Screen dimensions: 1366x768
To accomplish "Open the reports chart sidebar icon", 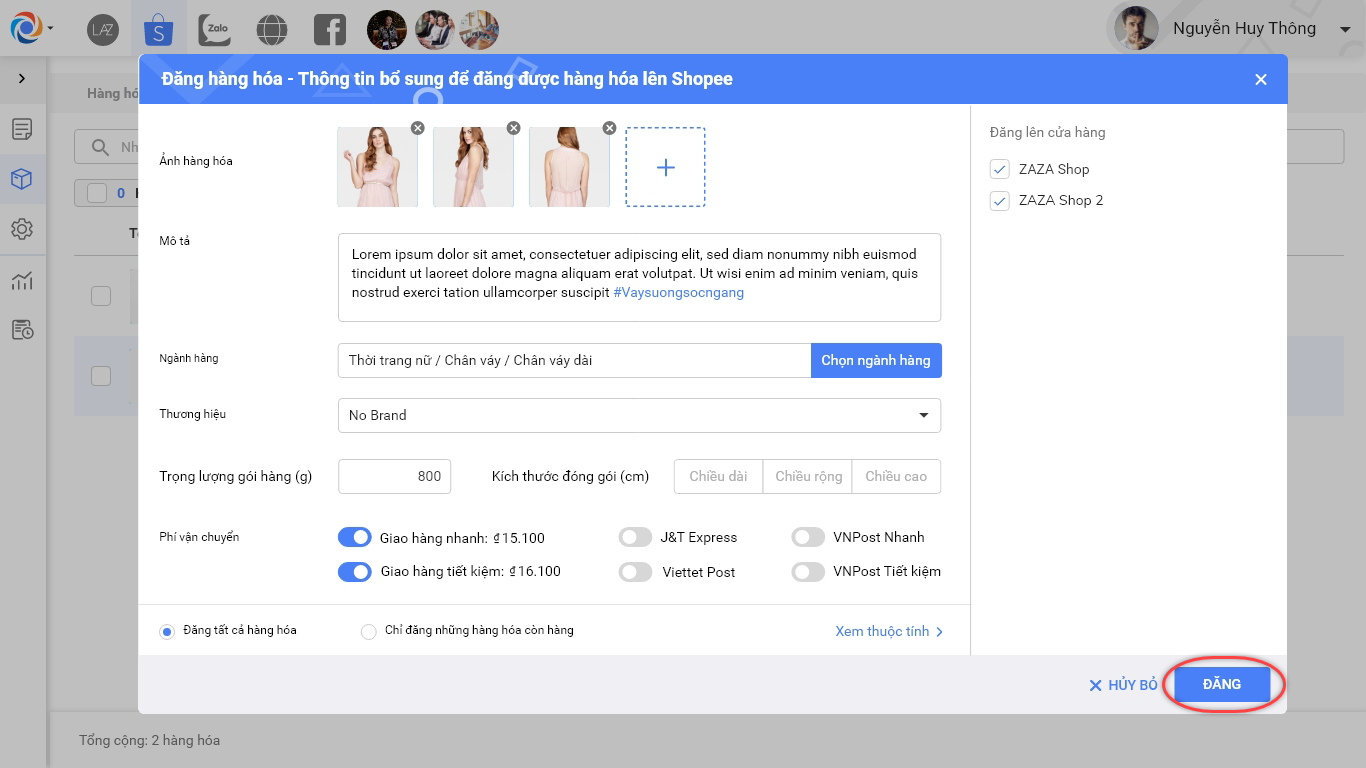I will [x=22, y=281].
